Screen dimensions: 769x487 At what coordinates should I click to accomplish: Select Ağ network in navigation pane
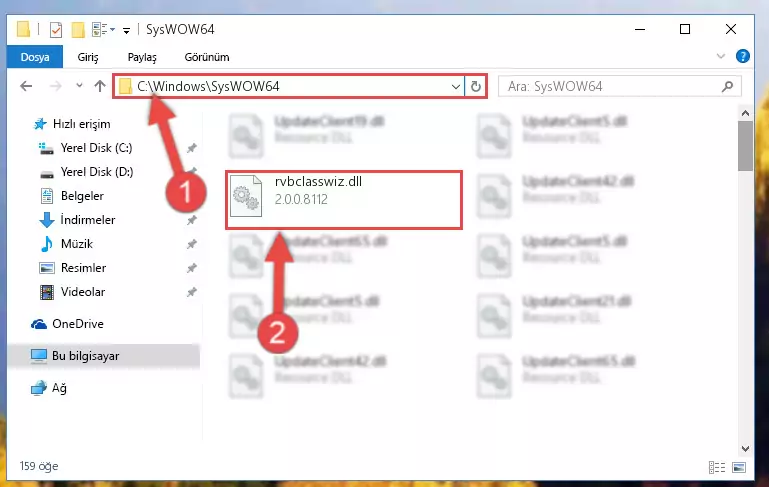click(x=59, y=388)
